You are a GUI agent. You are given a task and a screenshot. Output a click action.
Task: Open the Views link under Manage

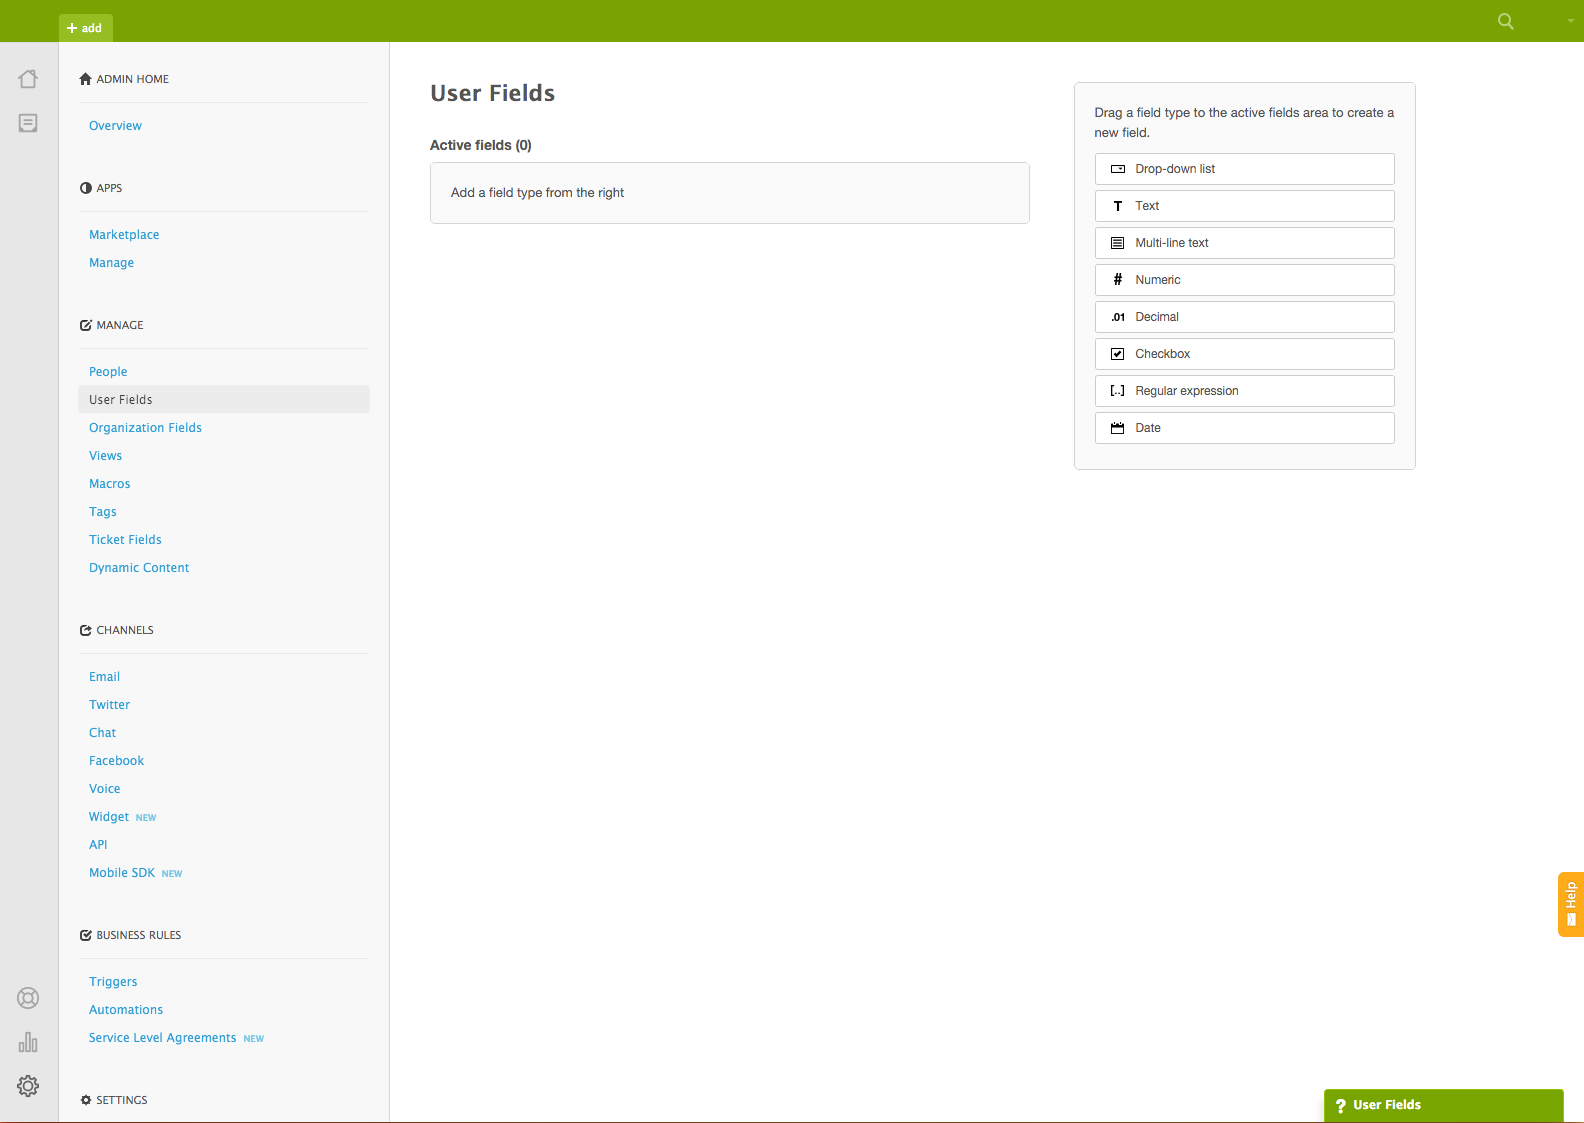pyautogui.click(x=105, y=456)
